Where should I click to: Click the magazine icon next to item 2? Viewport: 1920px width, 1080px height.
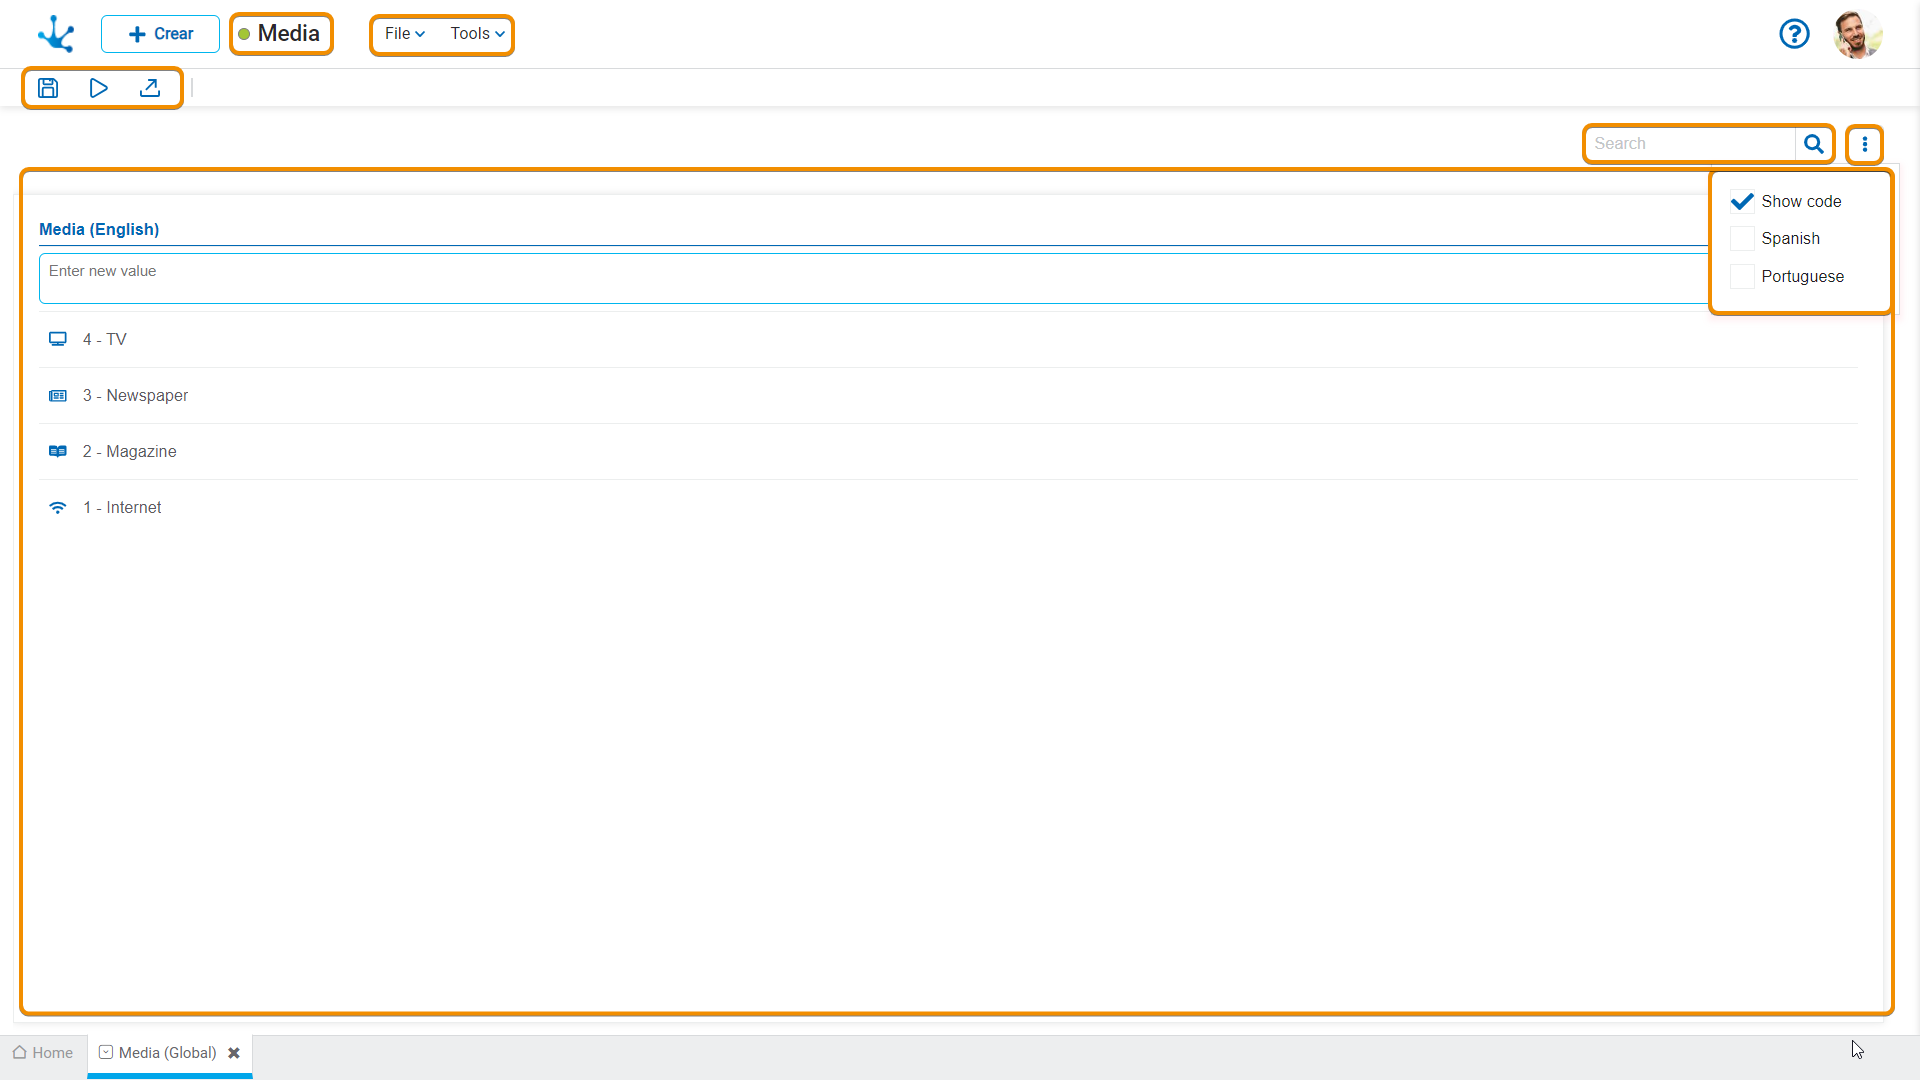coord(57,451)
